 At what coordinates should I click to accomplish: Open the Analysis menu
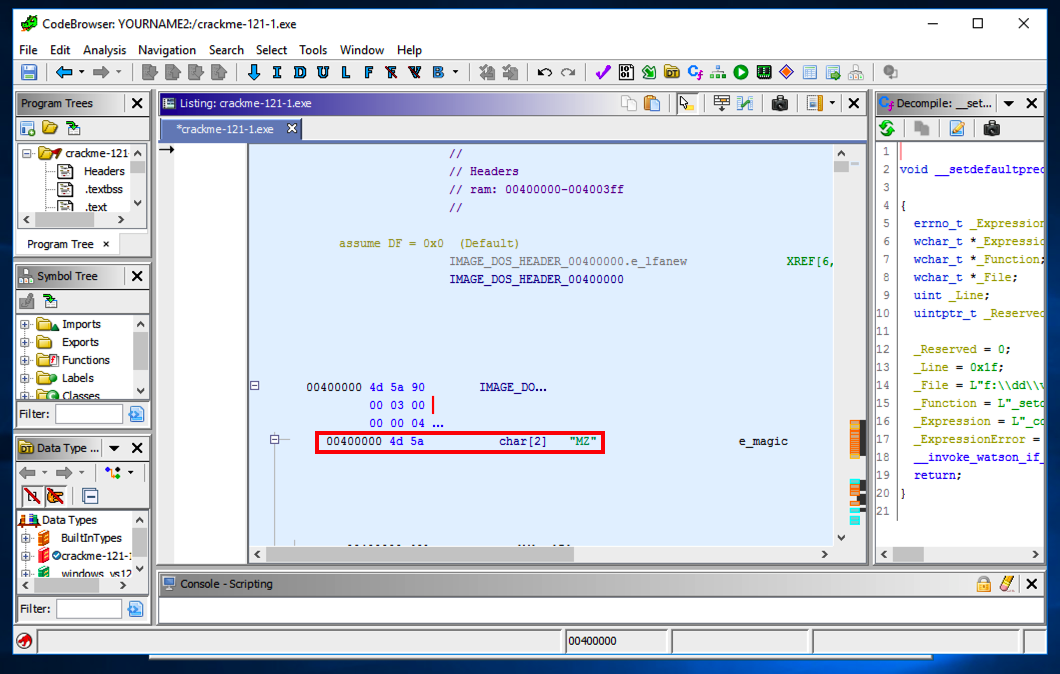[104, 50]
